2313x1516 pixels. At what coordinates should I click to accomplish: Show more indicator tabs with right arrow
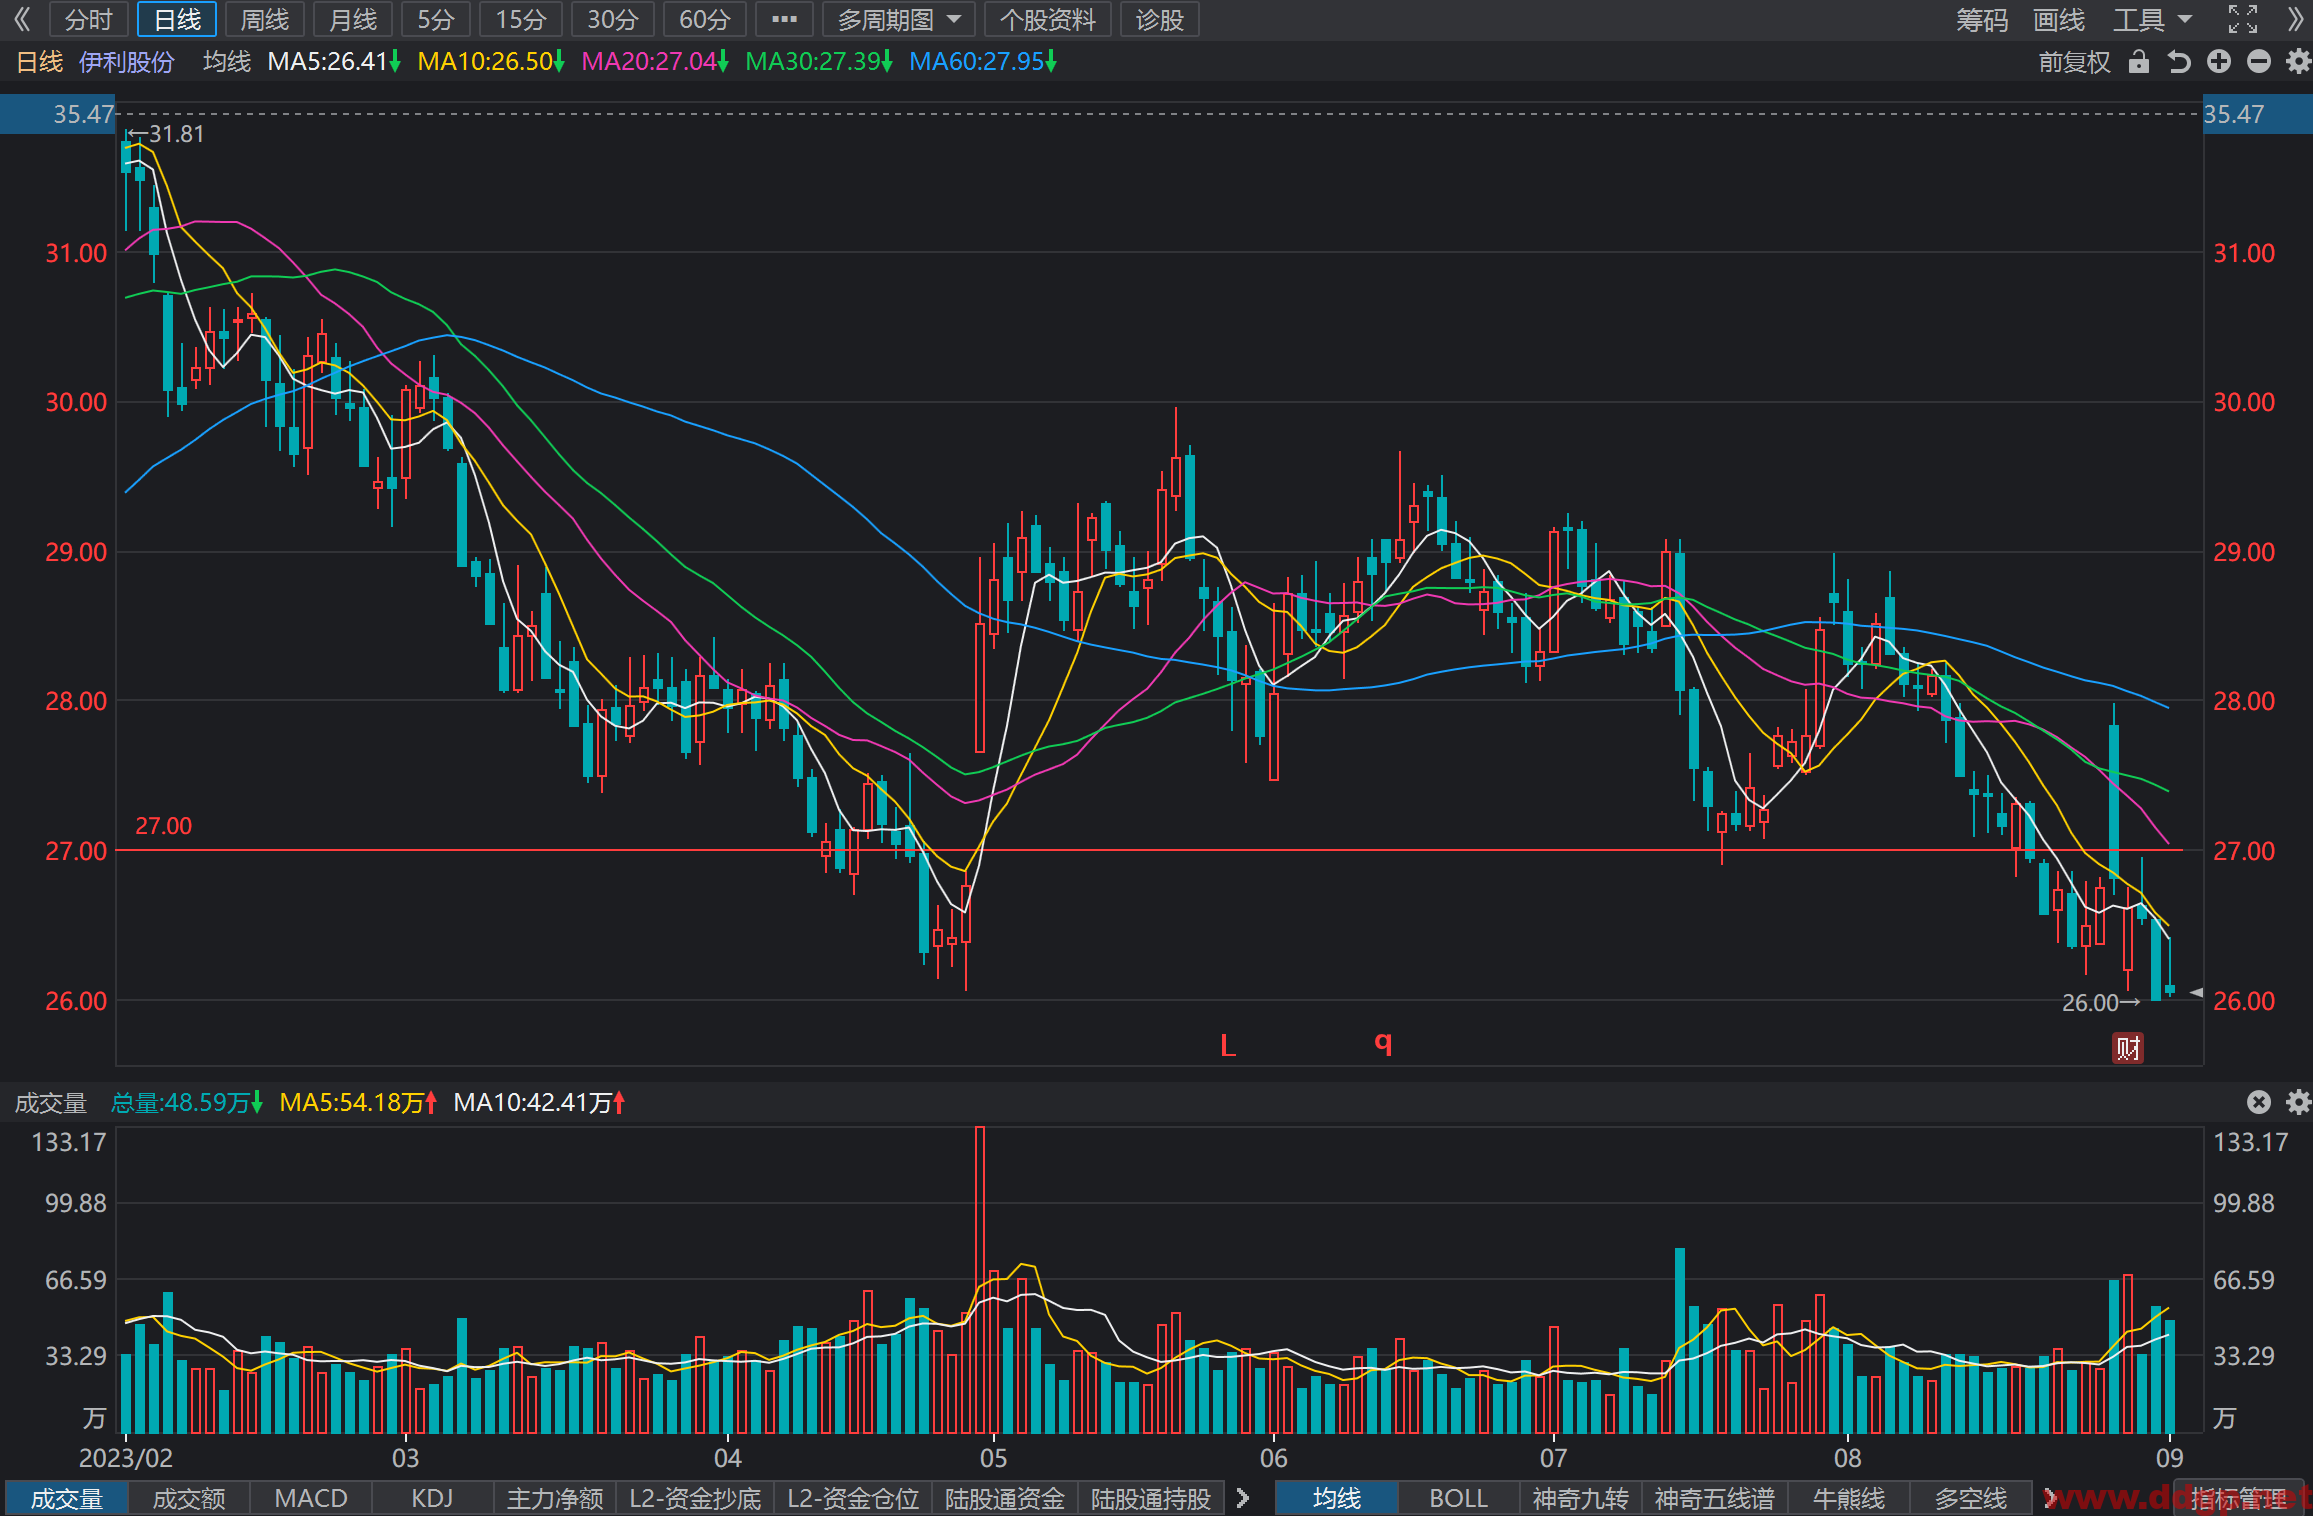pos(1242,1498)
